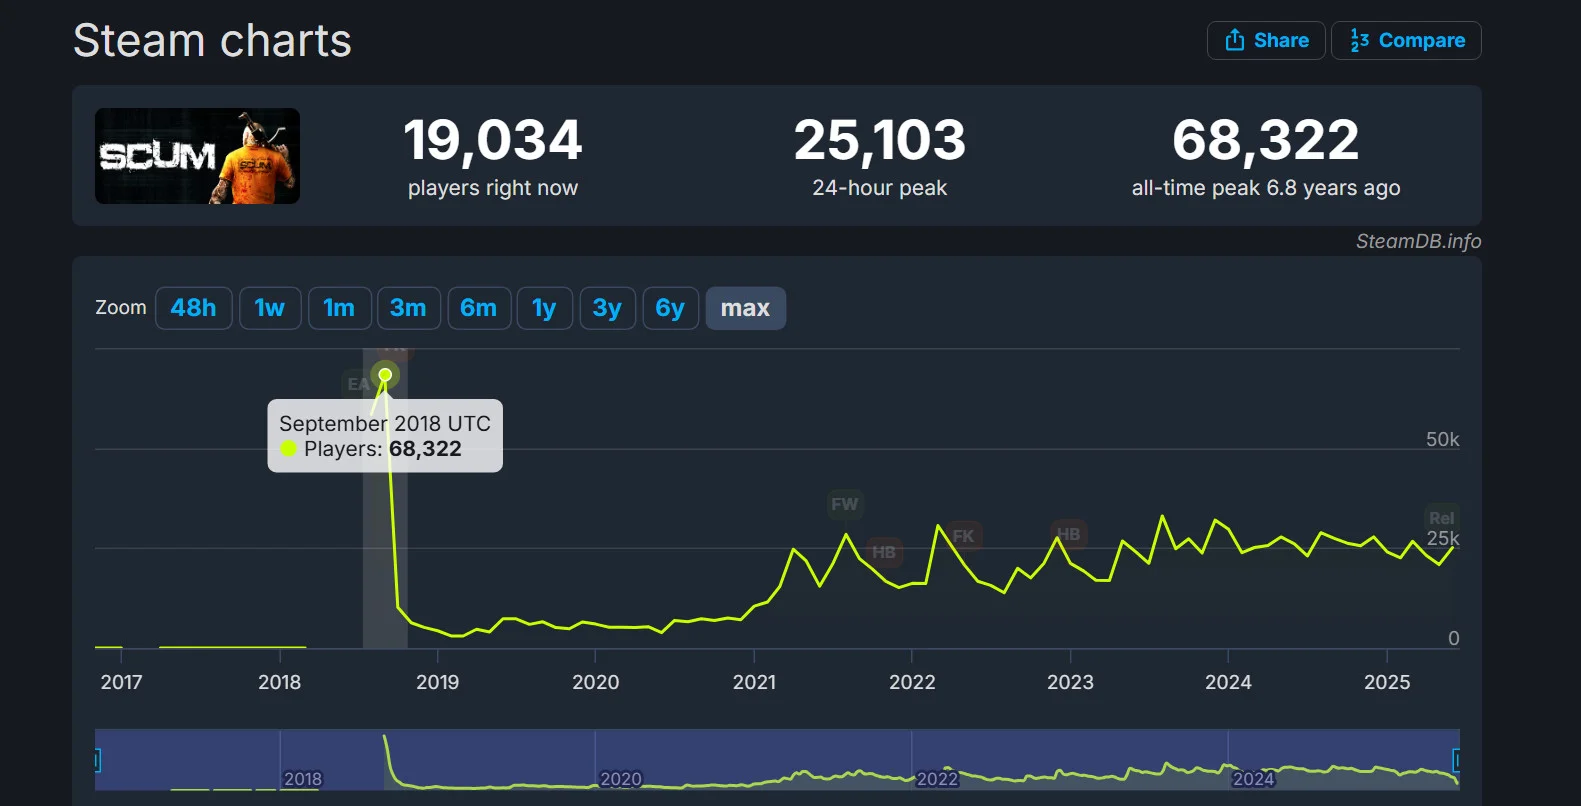
Task: Choose the 3y zoom option
Action: (607, 308)
